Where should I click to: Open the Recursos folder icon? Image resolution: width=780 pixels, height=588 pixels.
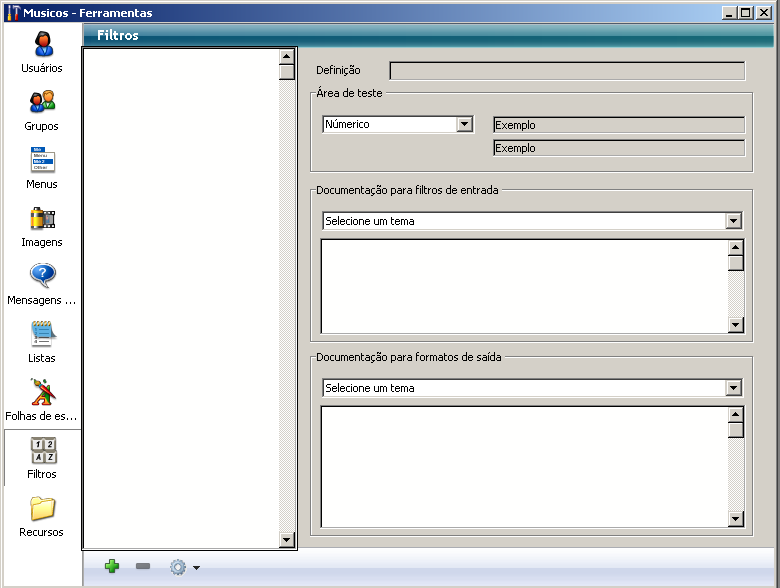(42, 510)
